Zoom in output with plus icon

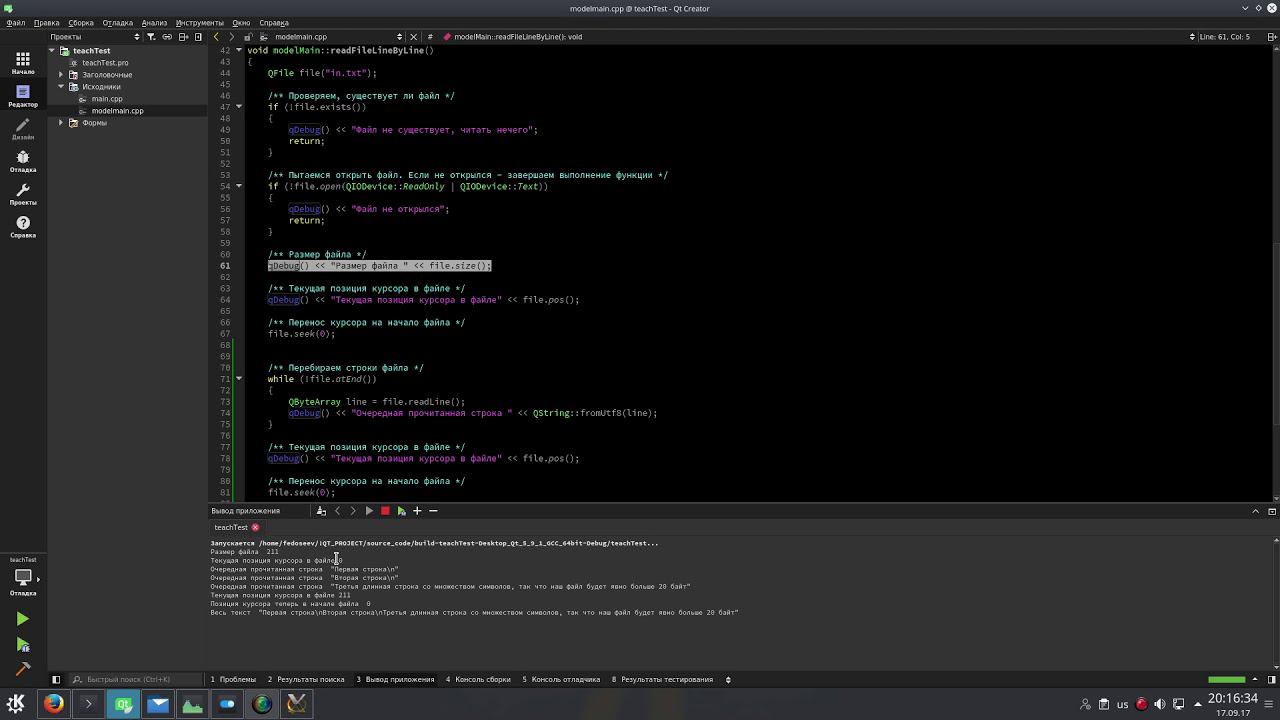[417, 511]
